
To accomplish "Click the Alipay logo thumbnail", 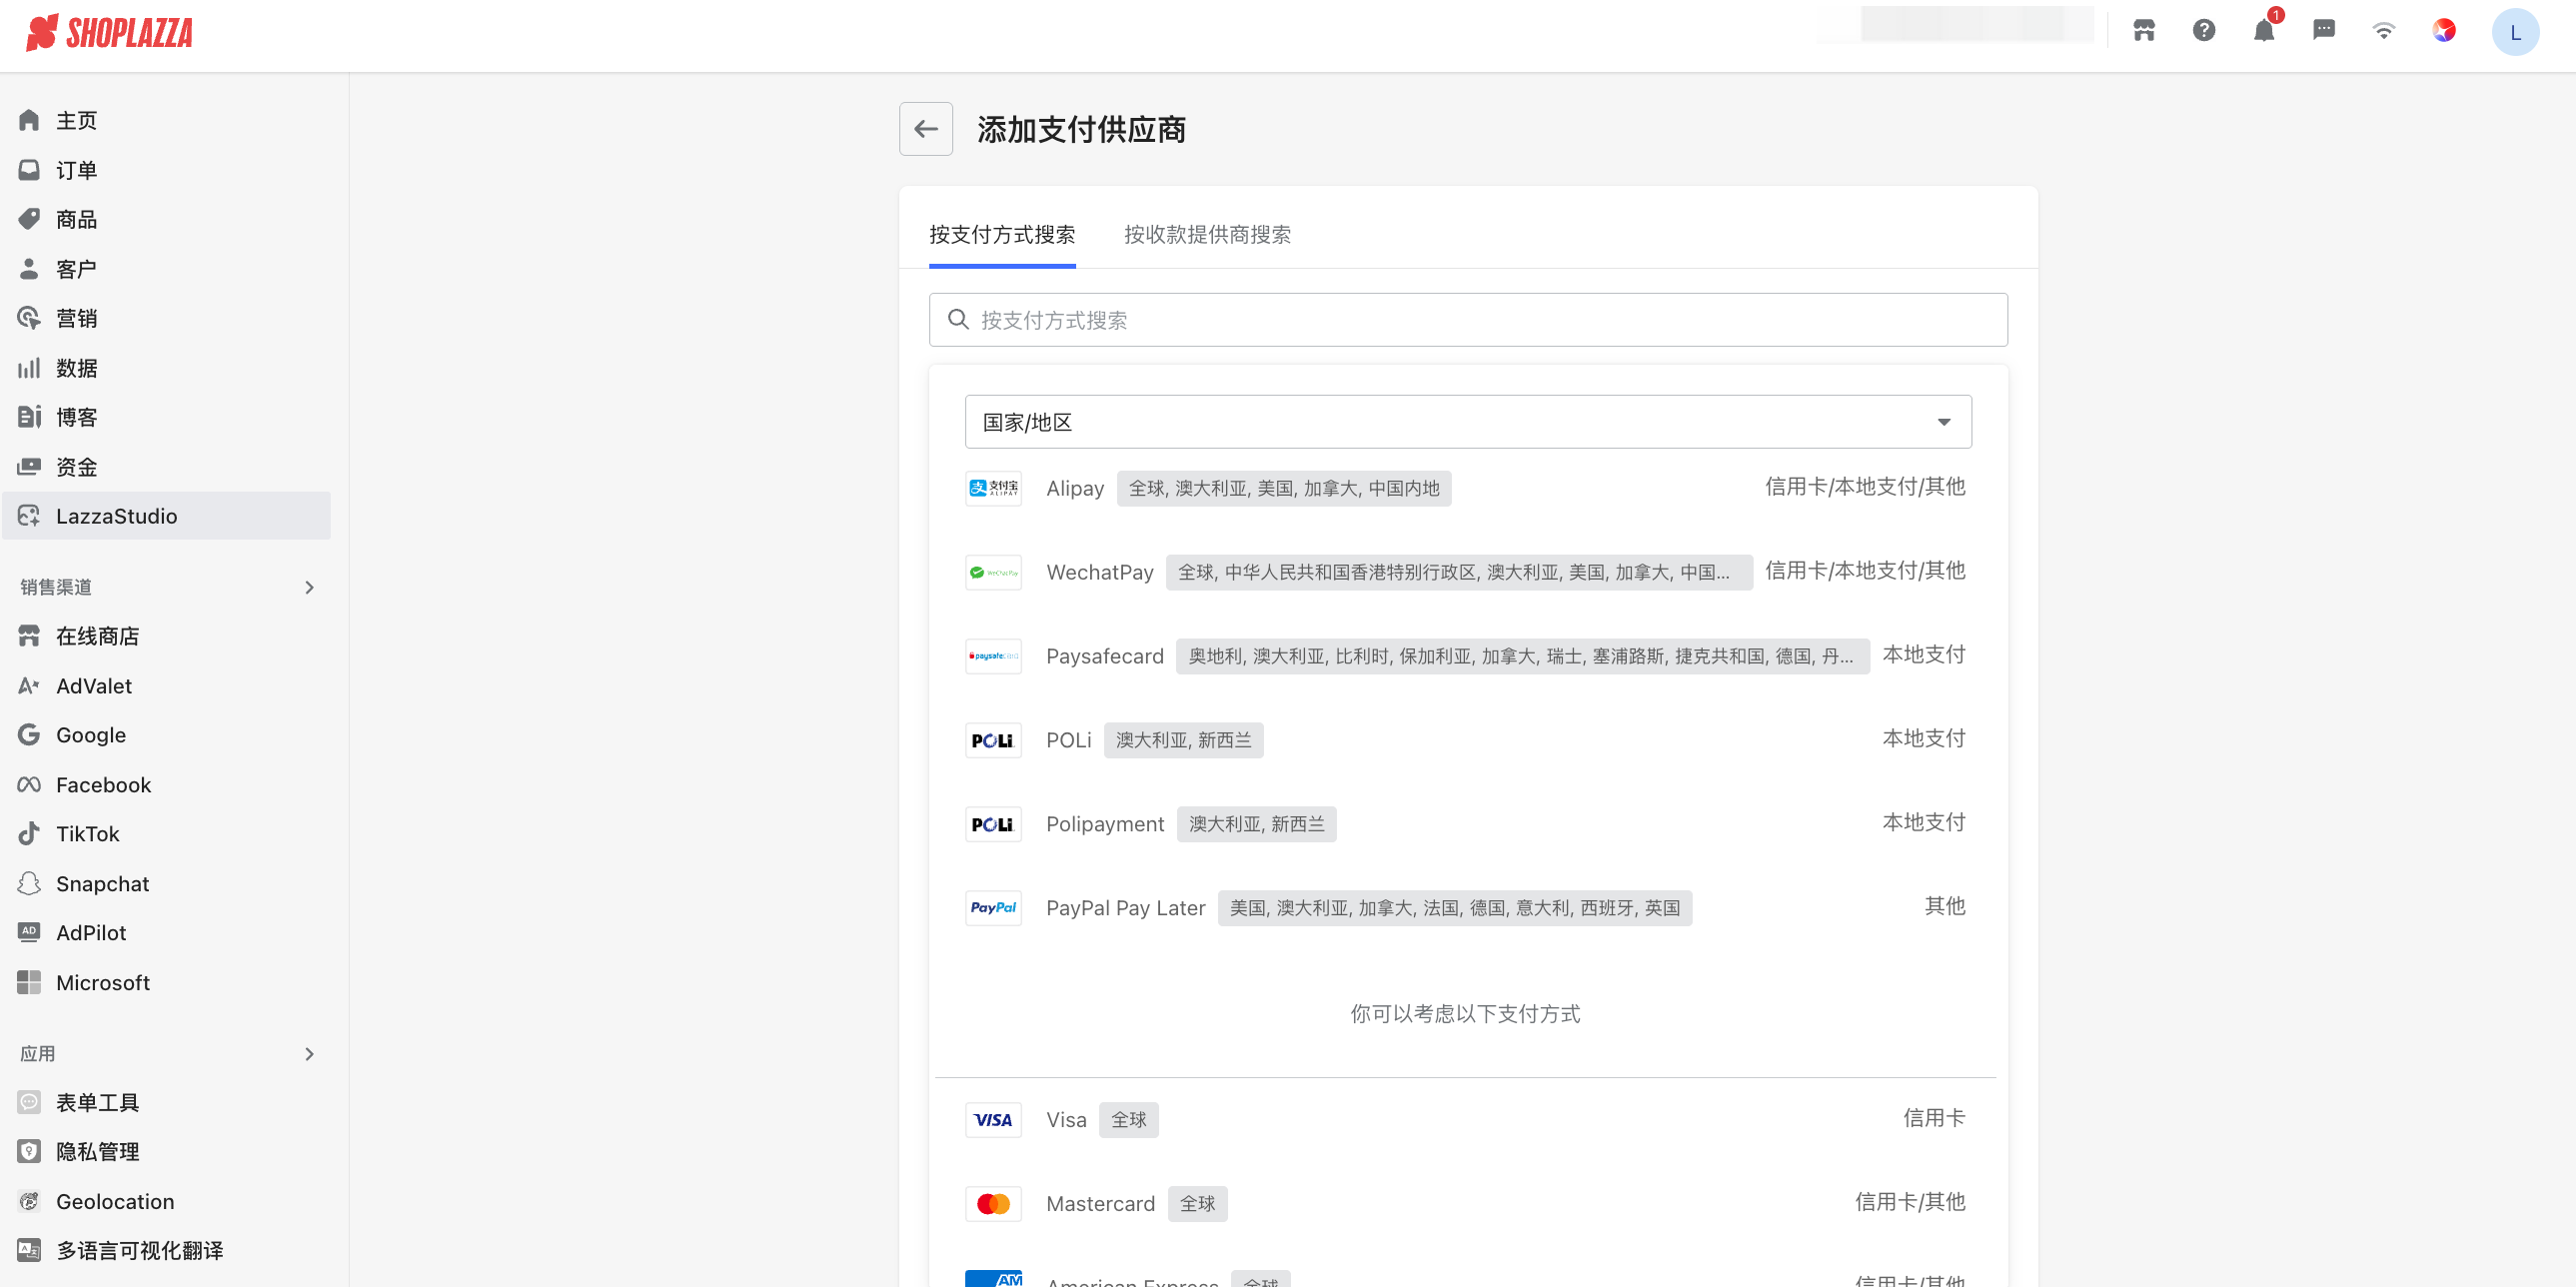I will [993, 488].
